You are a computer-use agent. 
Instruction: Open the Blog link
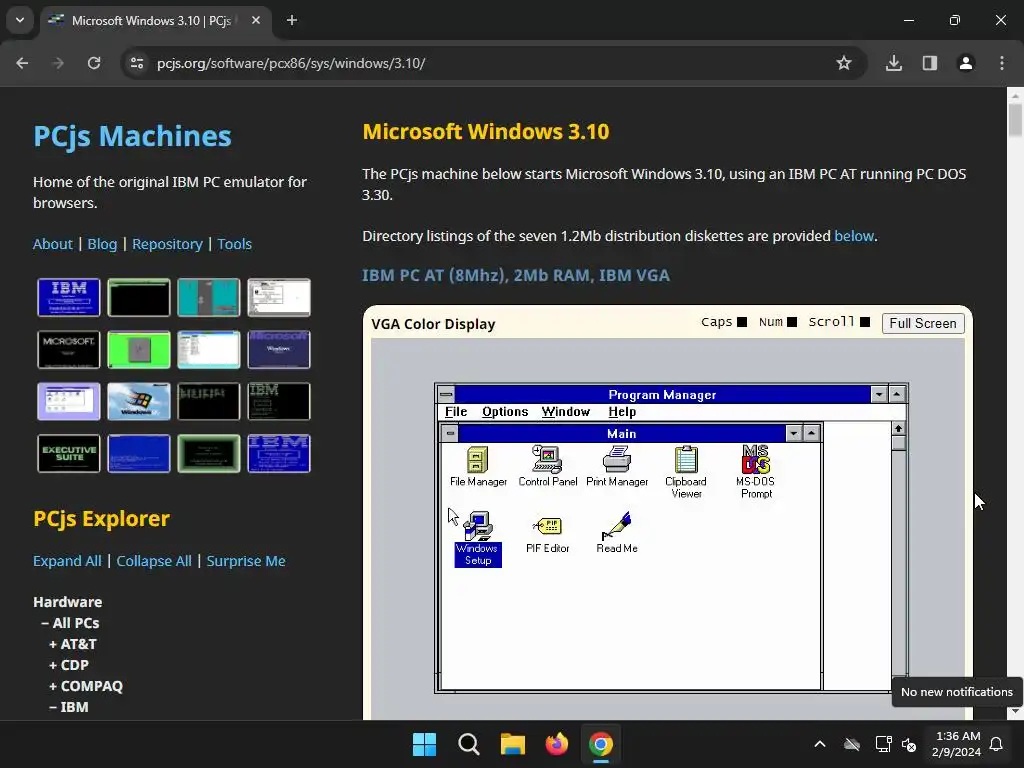[x=102, y=244]
